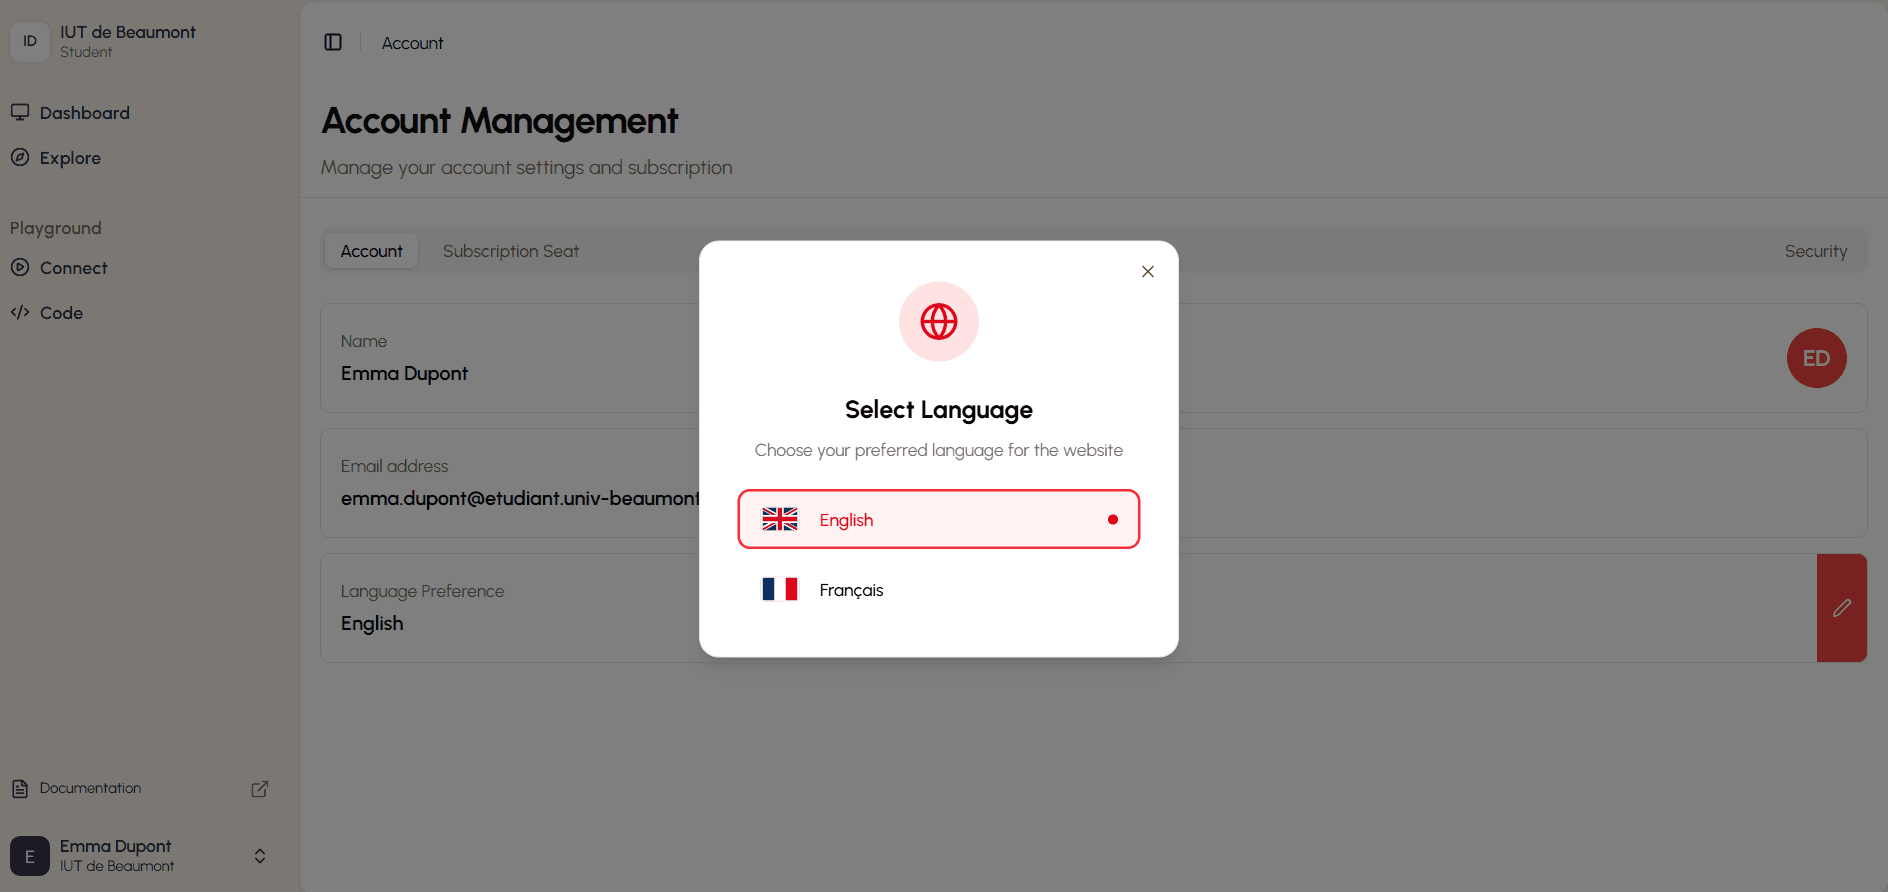Click the Explore compass icon
The image size is (1888, 892).
pos(20,157)
